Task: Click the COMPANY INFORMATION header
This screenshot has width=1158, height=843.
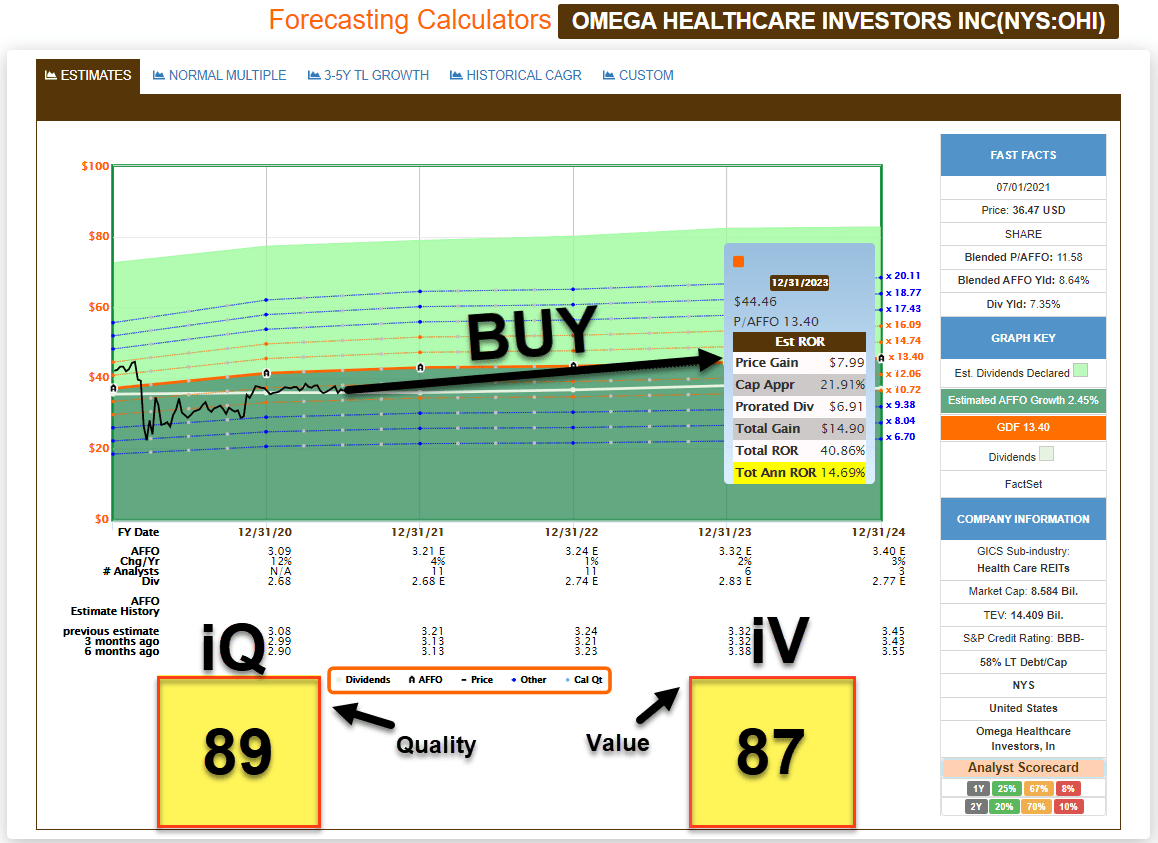Action: [1023, 519]
